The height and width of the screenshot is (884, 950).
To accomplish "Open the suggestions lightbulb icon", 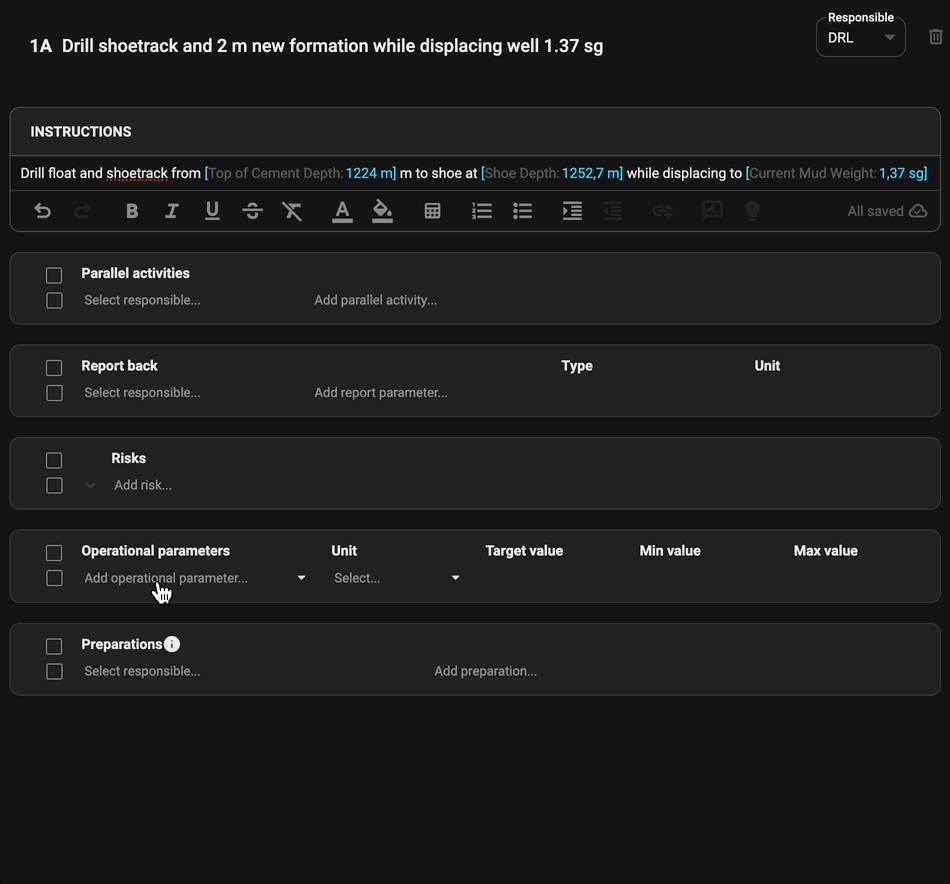I will click(751, 211).
